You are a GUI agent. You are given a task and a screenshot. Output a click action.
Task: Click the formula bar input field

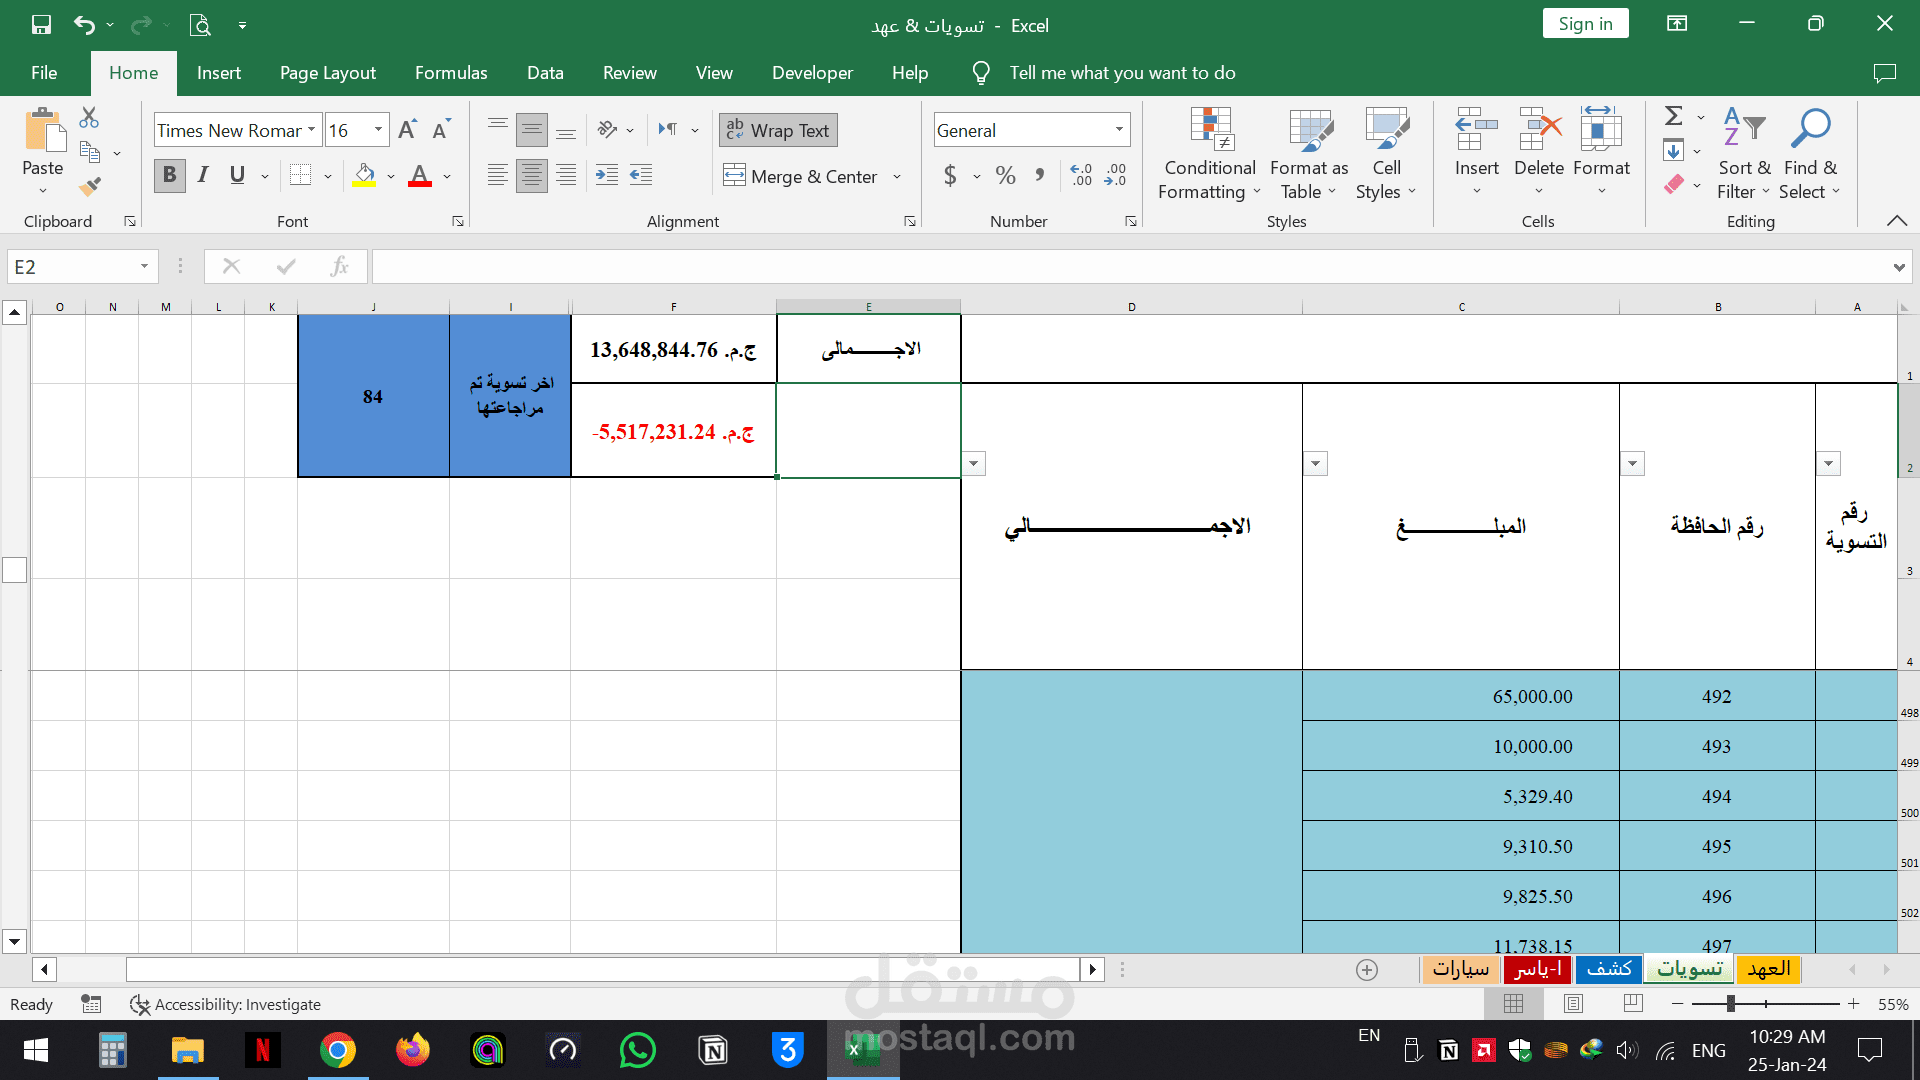pos(1130,266)
